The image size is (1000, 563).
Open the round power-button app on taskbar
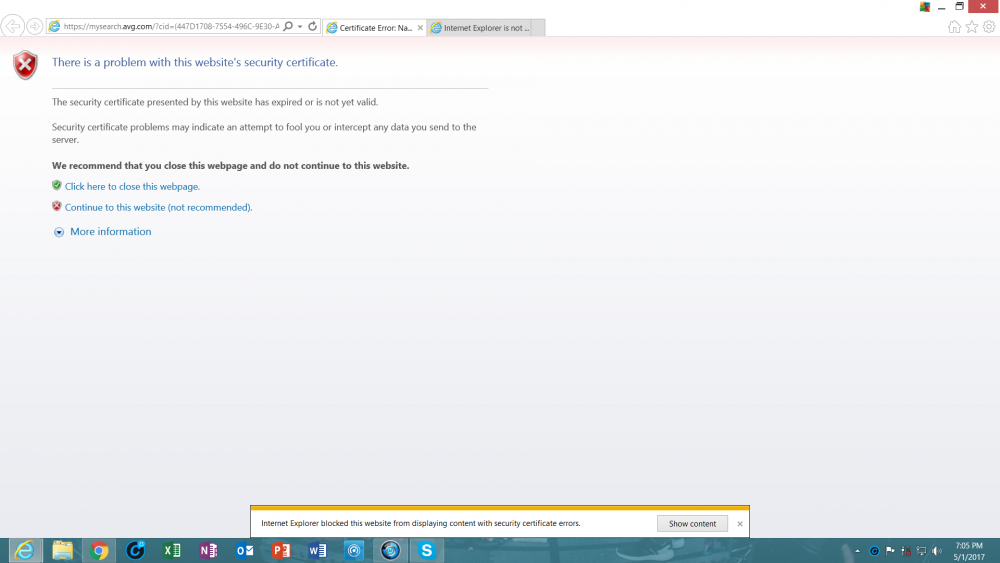tap(390, 550)
